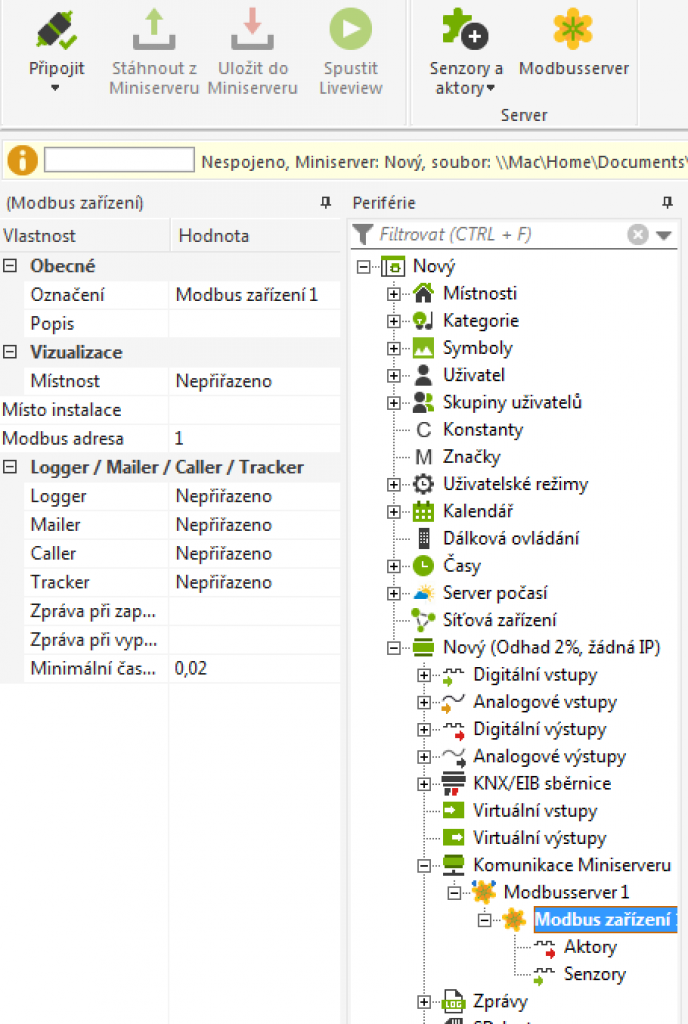The height and width of the screenshot is (1024, 688).
Task: Open the Připojit dropdown arrow
Action: 55,88
